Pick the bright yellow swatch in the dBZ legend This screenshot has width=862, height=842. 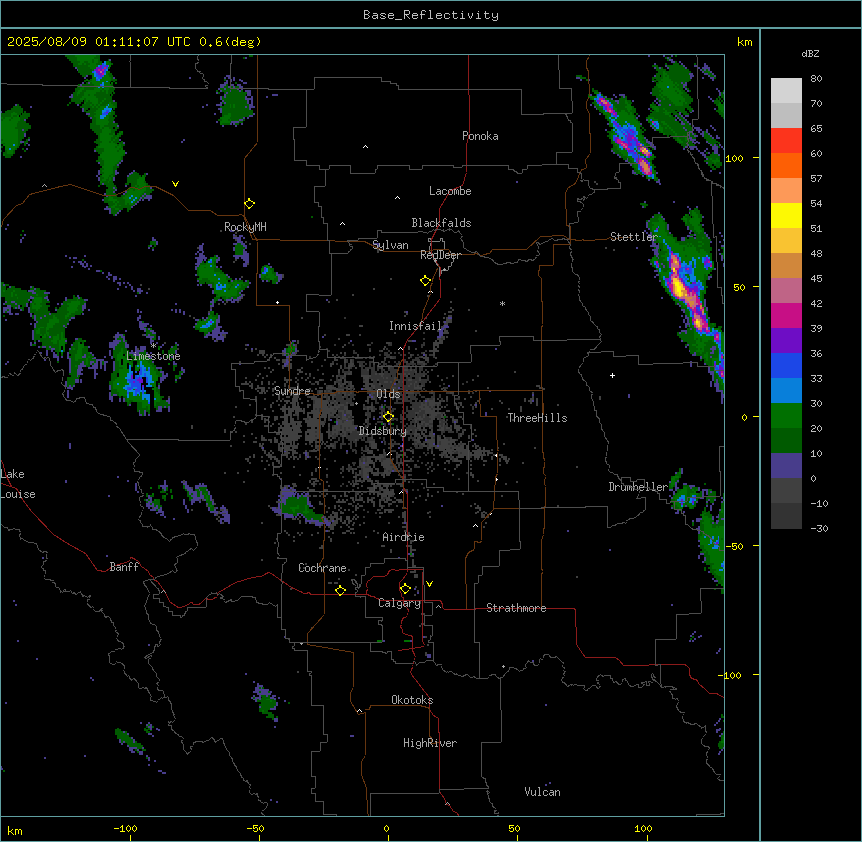point(786,215)
